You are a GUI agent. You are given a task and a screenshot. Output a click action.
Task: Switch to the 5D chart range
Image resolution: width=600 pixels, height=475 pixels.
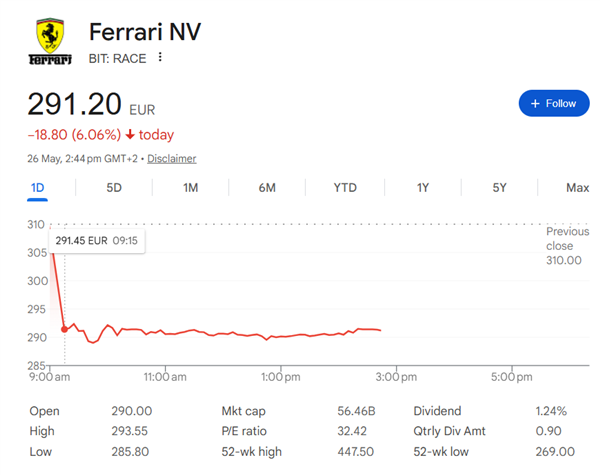[x=114, y=188]
